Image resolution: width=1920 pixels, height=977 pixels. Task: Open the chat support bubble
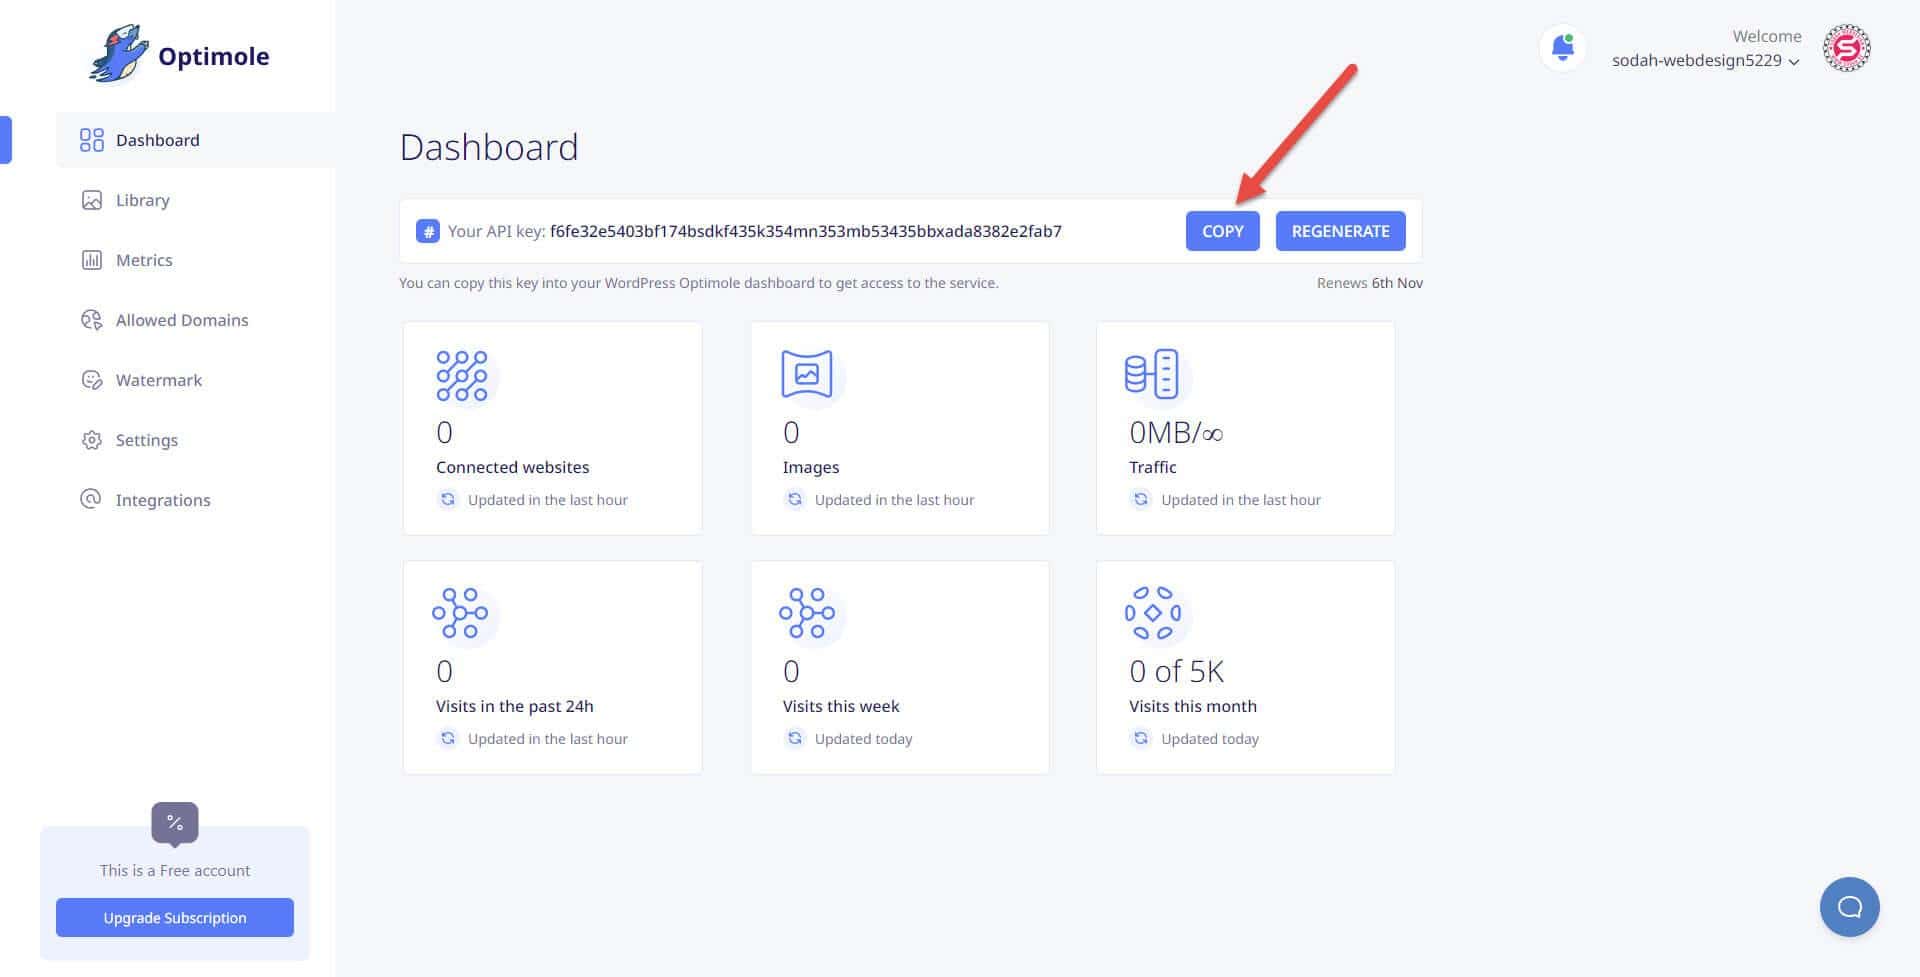coord(1849,907)
